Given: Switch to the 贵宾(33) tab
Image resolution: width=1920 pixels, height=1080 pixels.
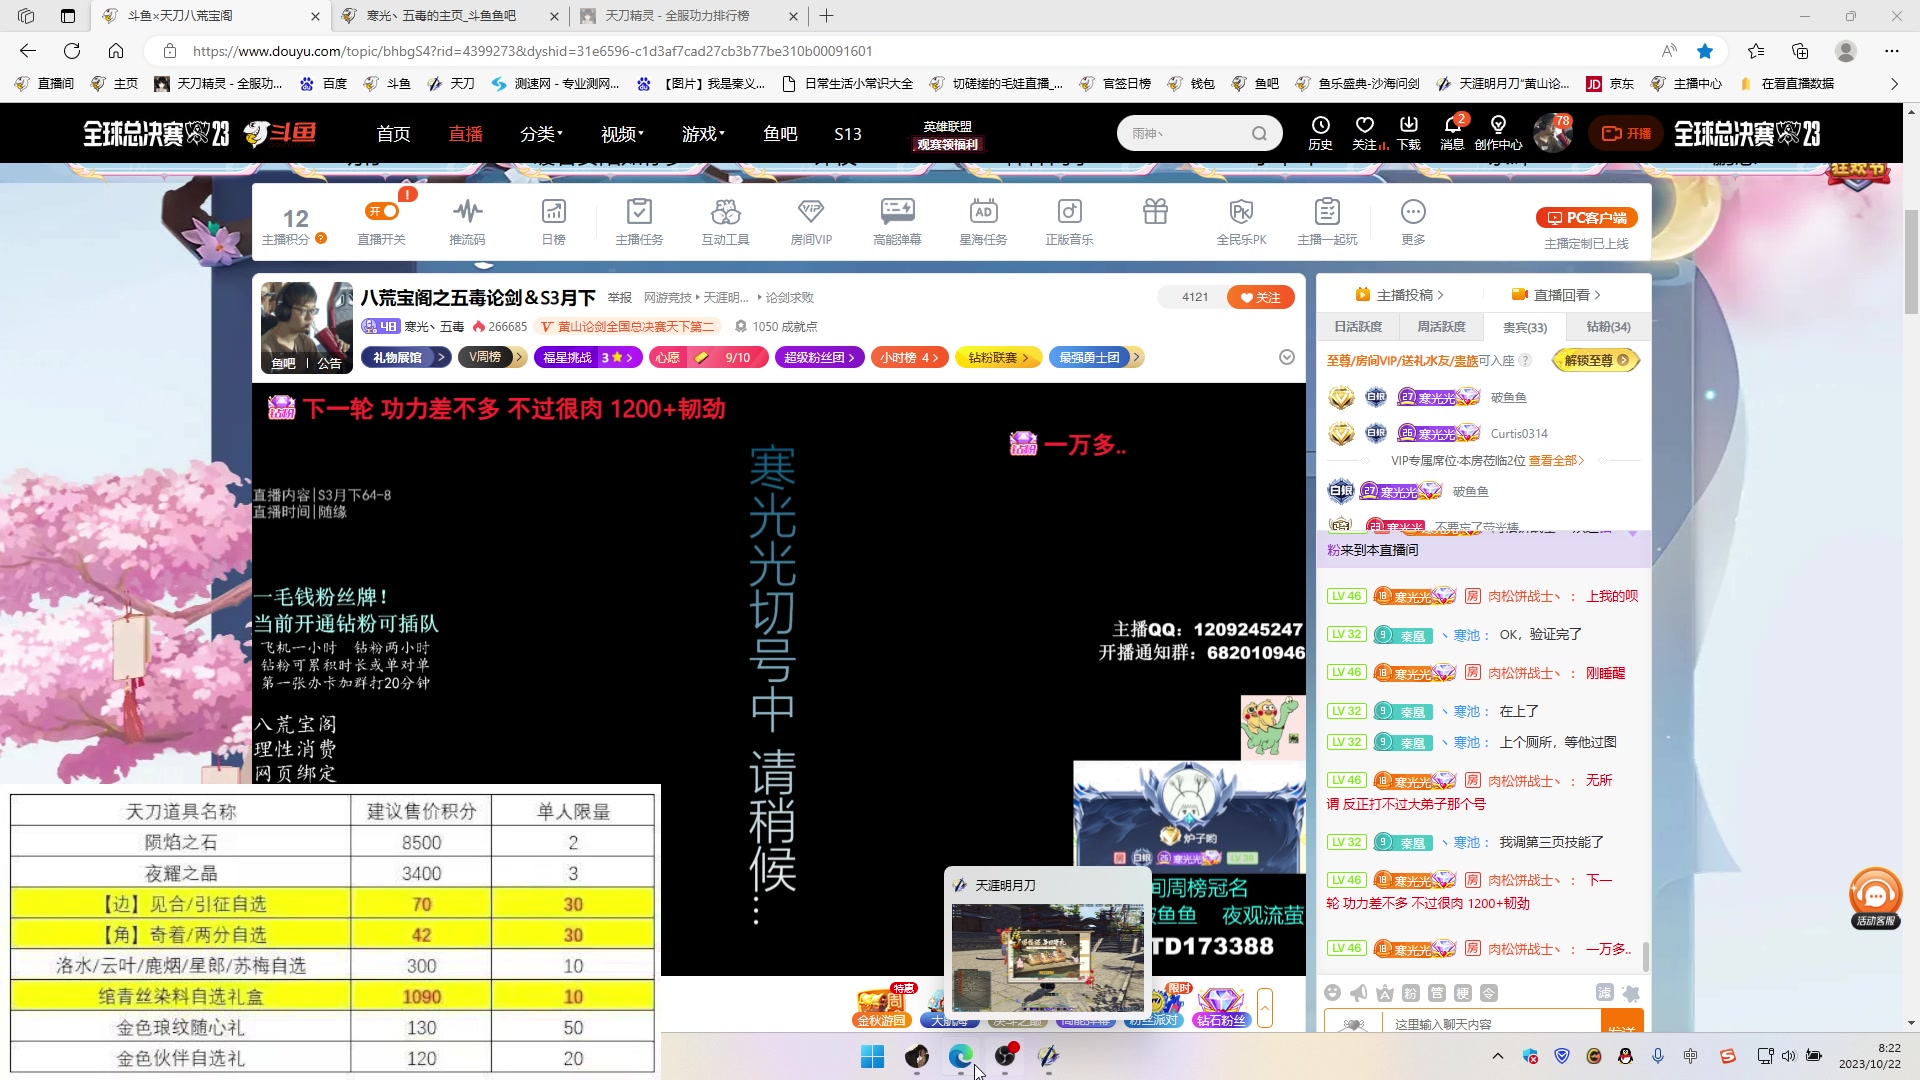Looking at the screenshot, I should (1525, 327).
